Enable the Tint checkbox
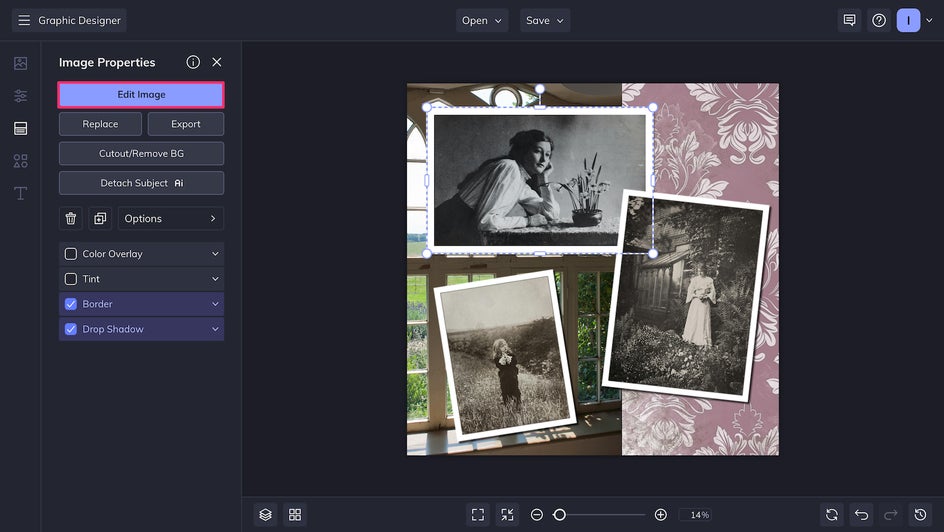The image size is (944, 532). pyautogui.click(x=71, y=279)
